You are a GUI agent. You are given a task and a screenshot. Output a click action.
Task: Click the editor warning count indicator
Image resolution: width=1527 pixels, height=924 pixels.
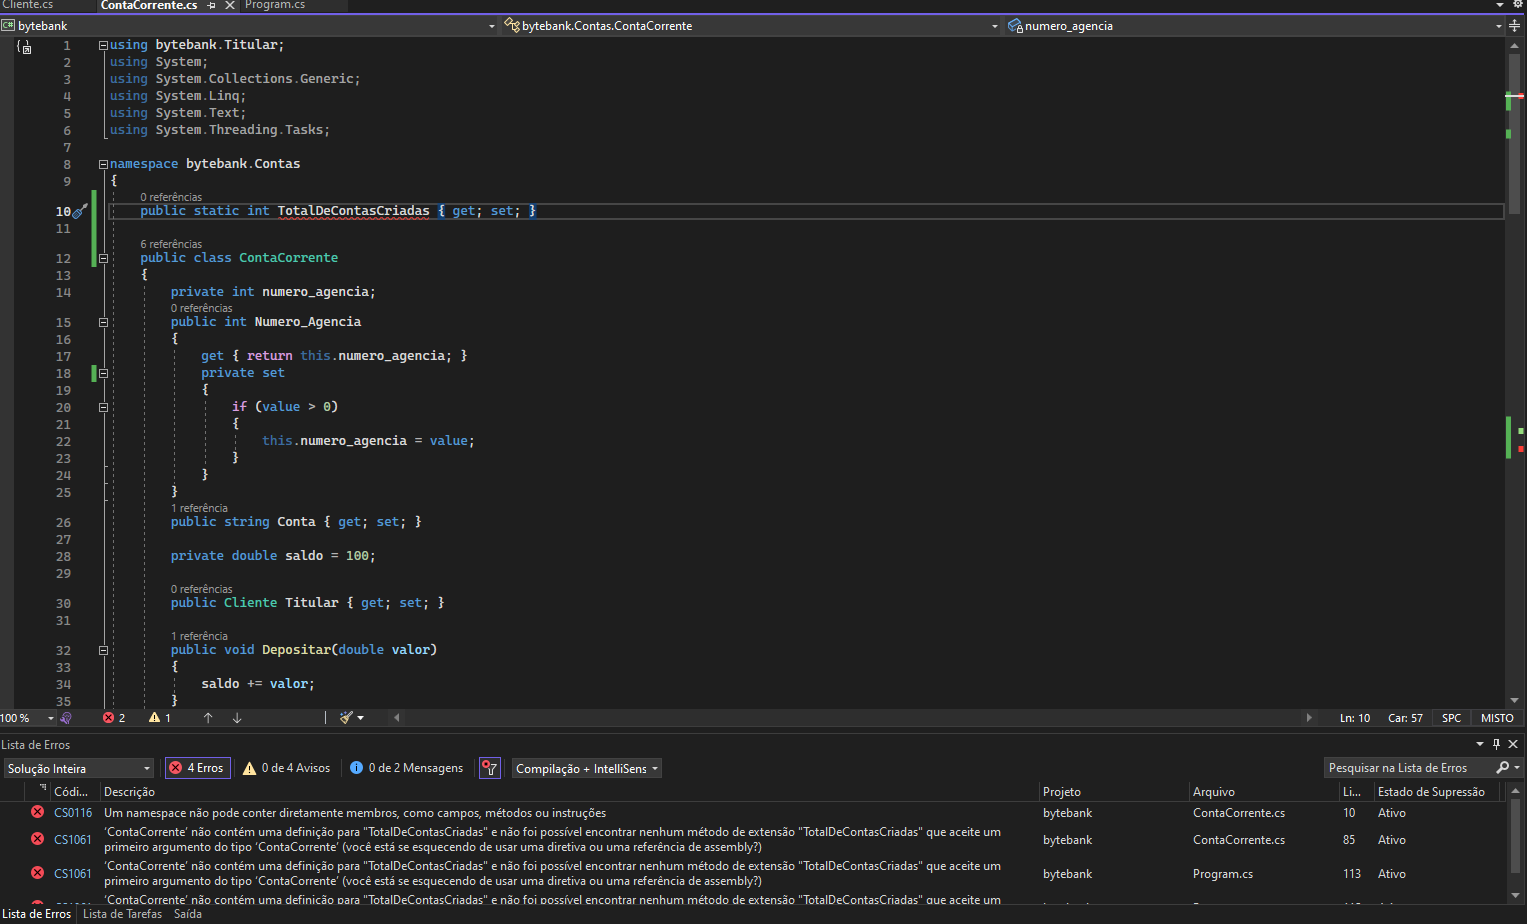click(x=160, y=718)
